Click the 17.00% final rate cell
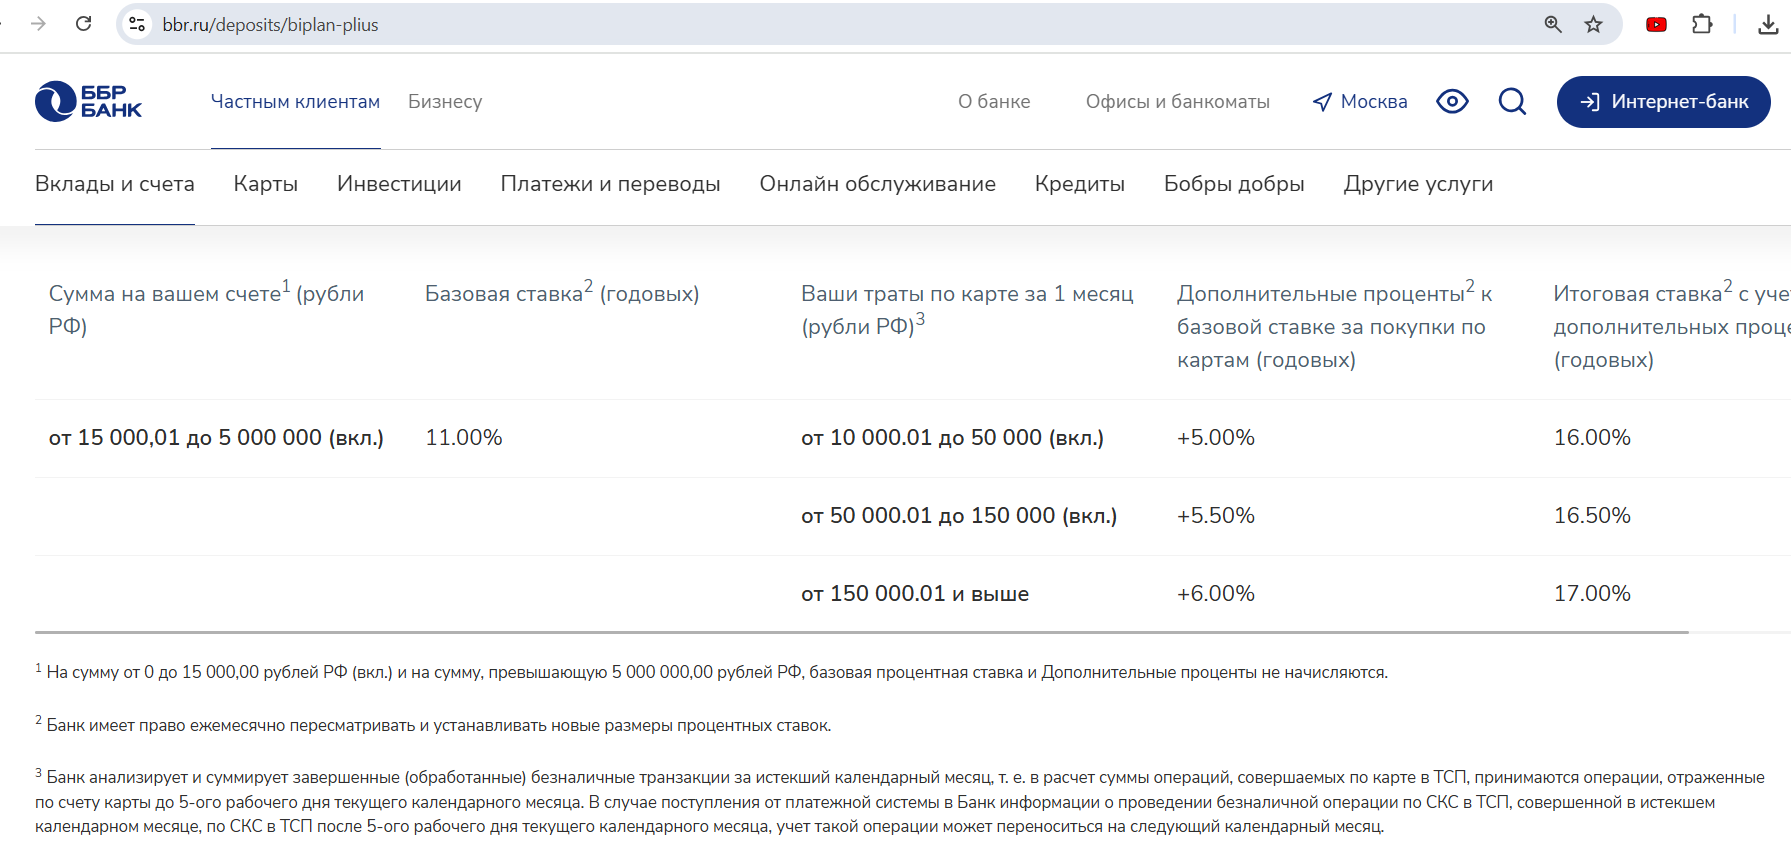Image resolution: width=1791 pixels, height=857 pixels. 1592,594
